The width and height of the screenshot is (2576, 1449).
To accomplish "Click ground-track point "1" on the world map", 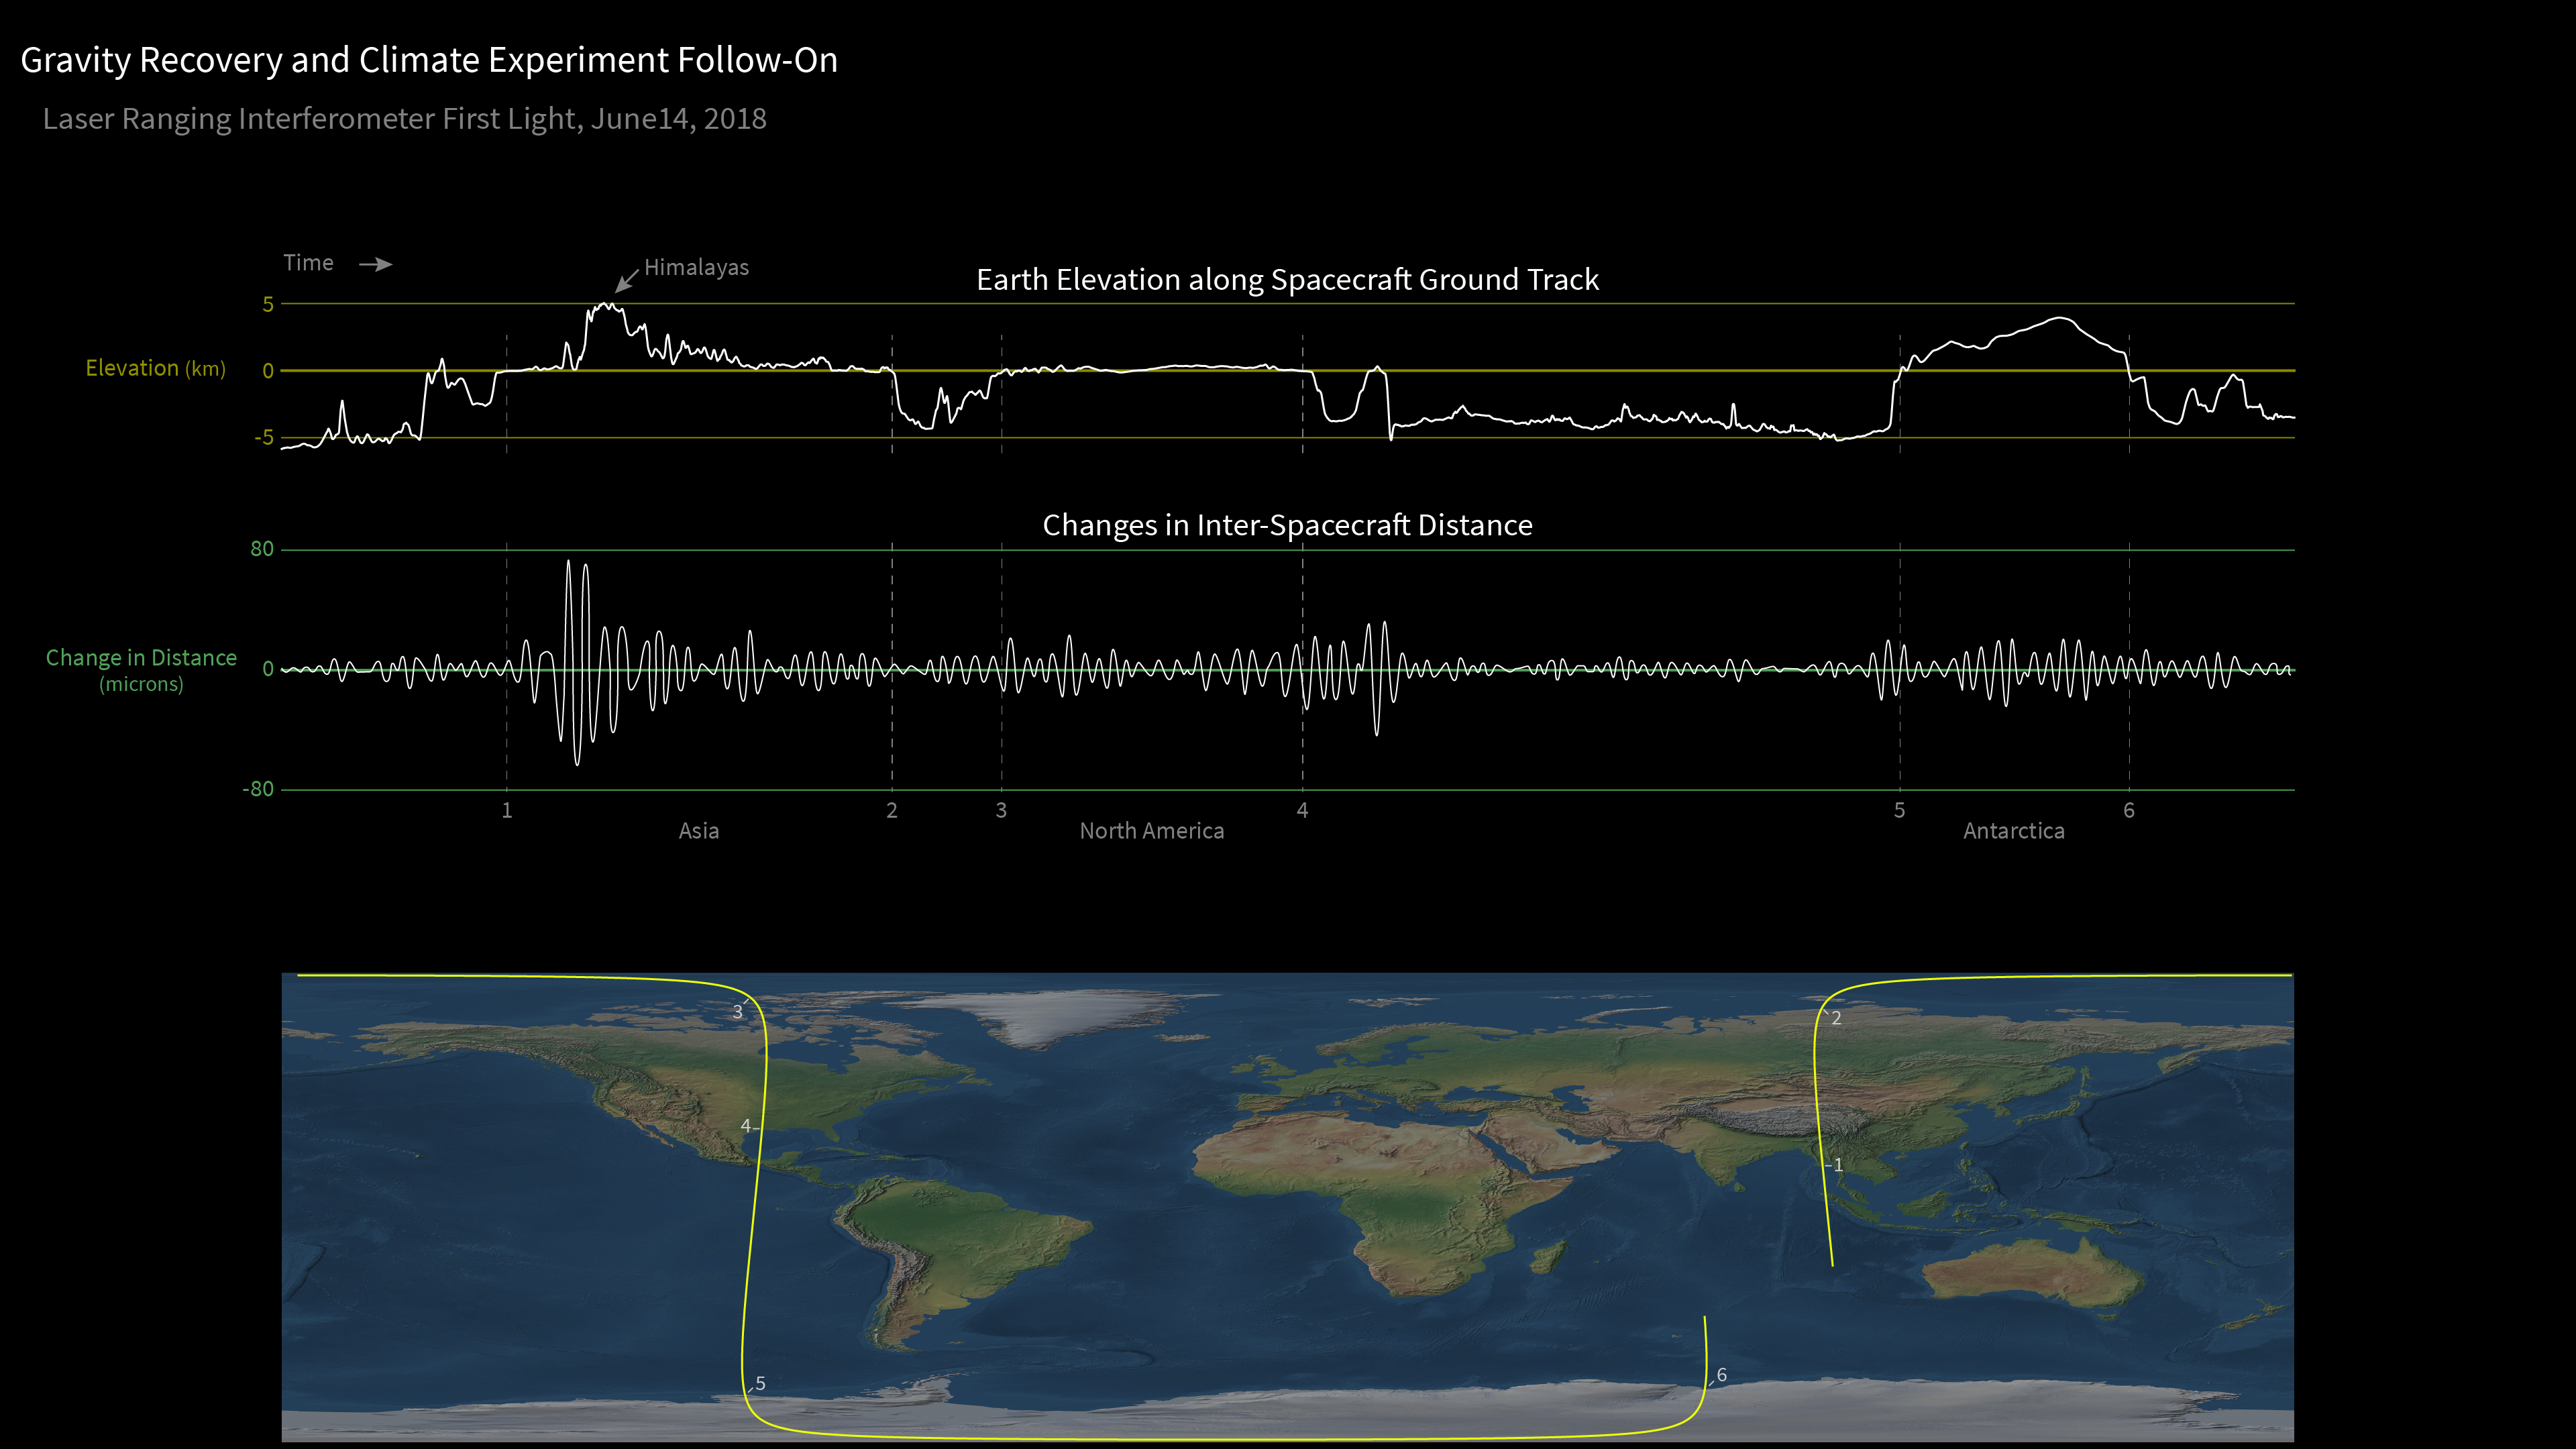I will click(1838, 1165).
